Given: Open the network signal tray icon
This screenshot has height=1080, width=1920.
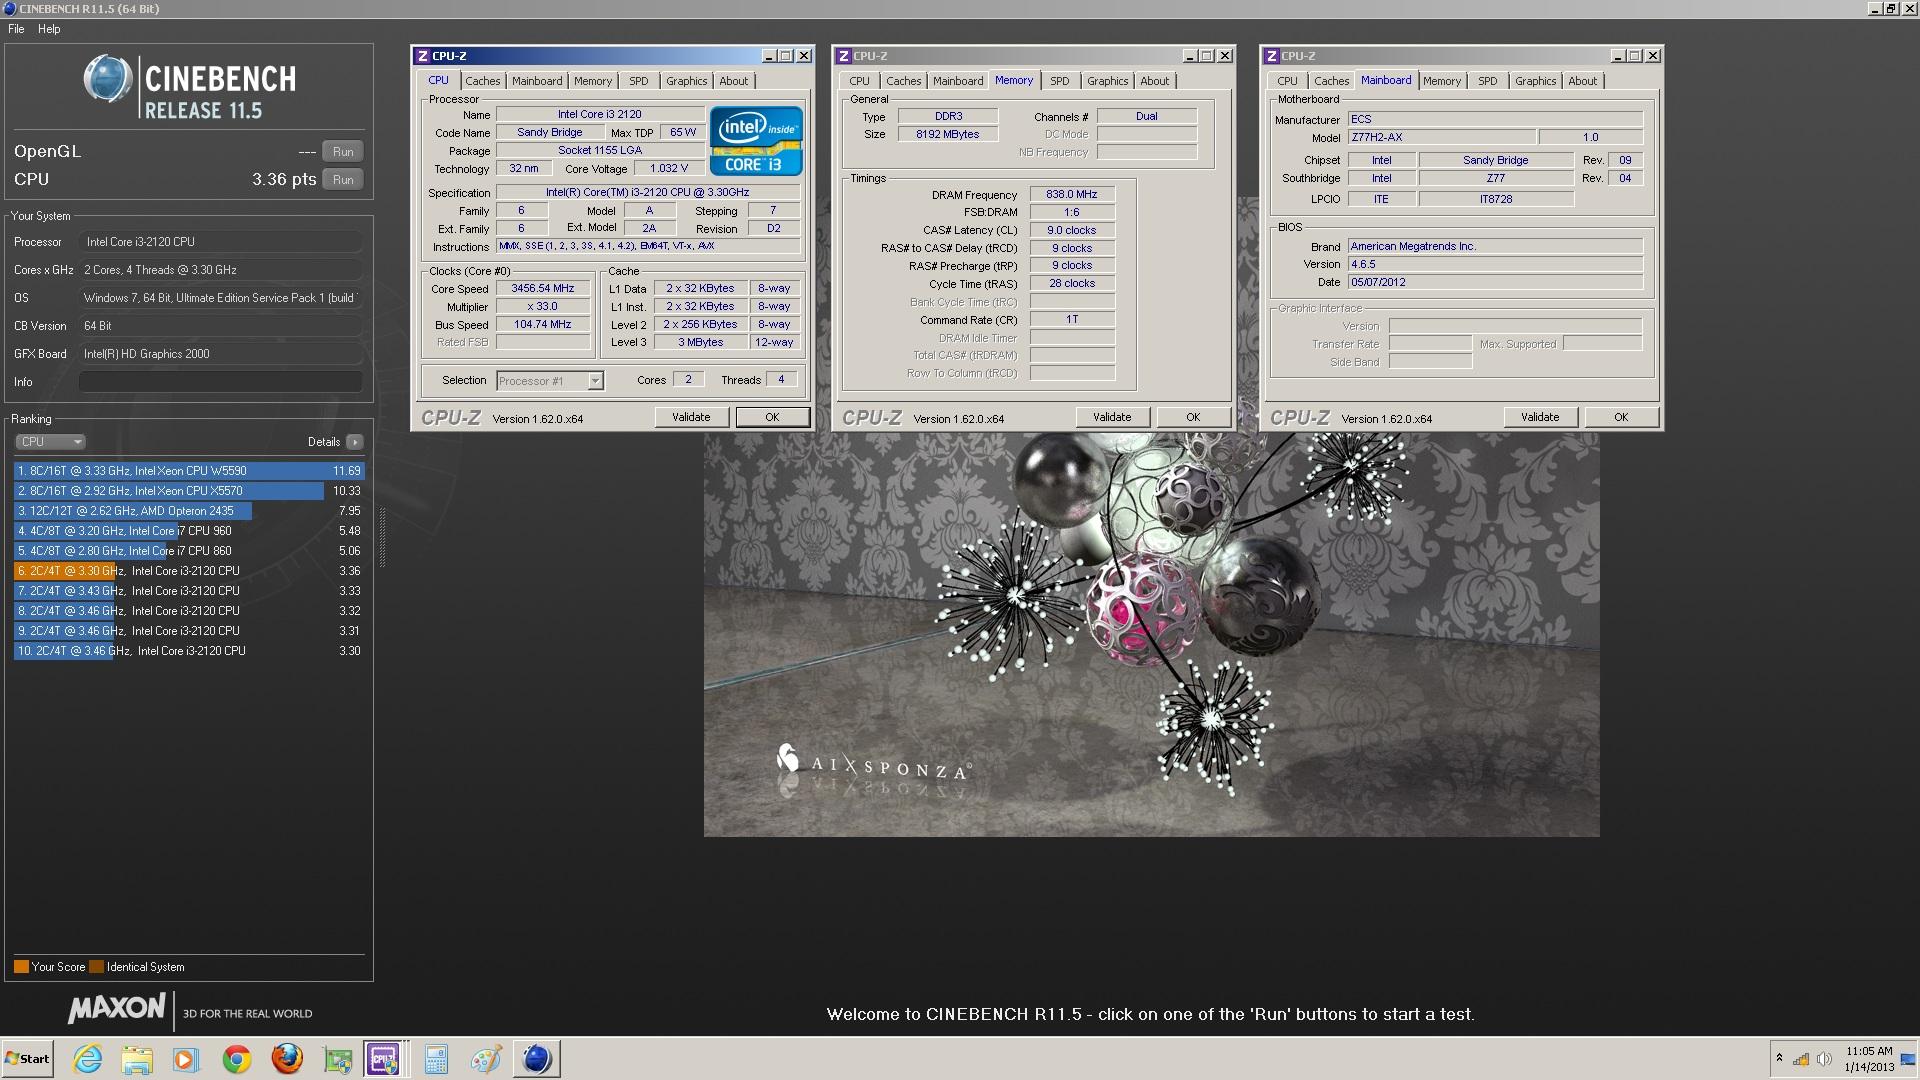Looking at the screenshot, I should tap(1800, 1059).
